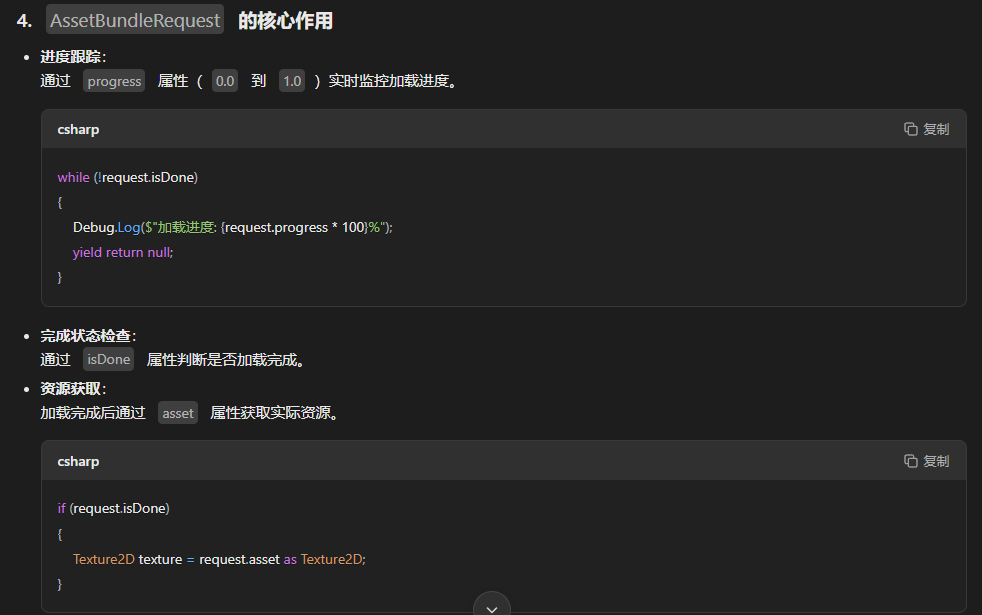
Task: Click the csharp label of first code block
Action: coord(78,130)
